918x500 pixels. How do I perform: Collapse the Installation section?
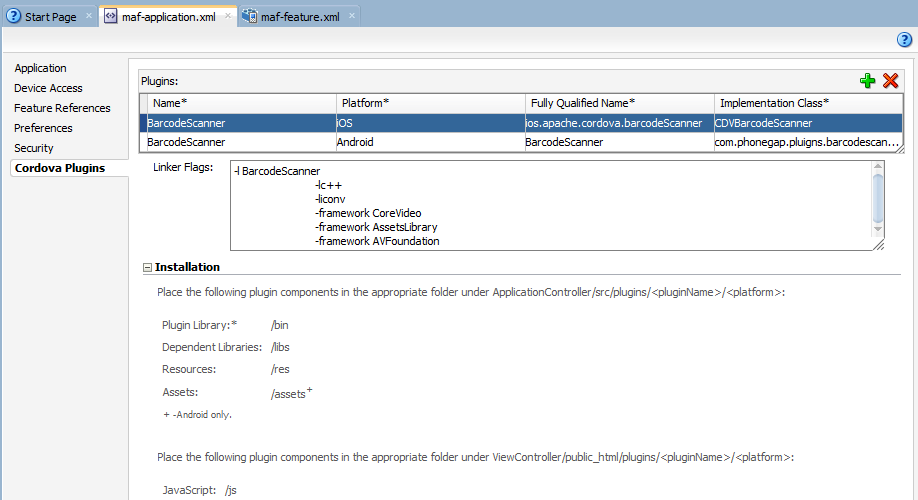tap(148, 268)
